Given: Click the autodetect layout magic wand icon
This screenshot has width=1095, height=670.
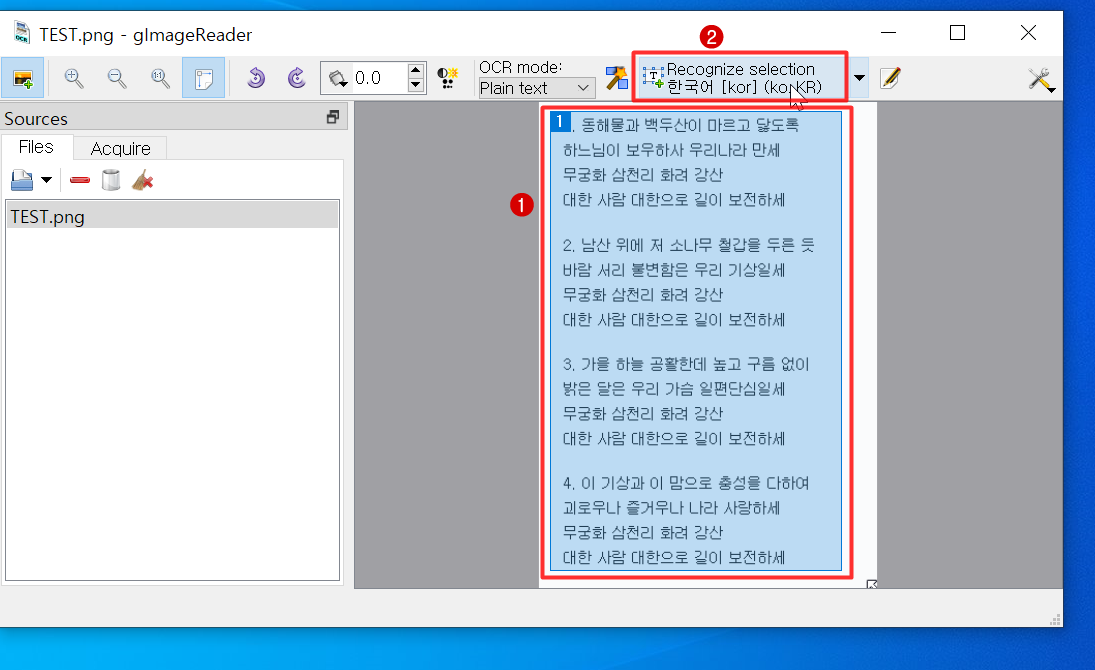Looking at the screenshot, I should (617, 78).
